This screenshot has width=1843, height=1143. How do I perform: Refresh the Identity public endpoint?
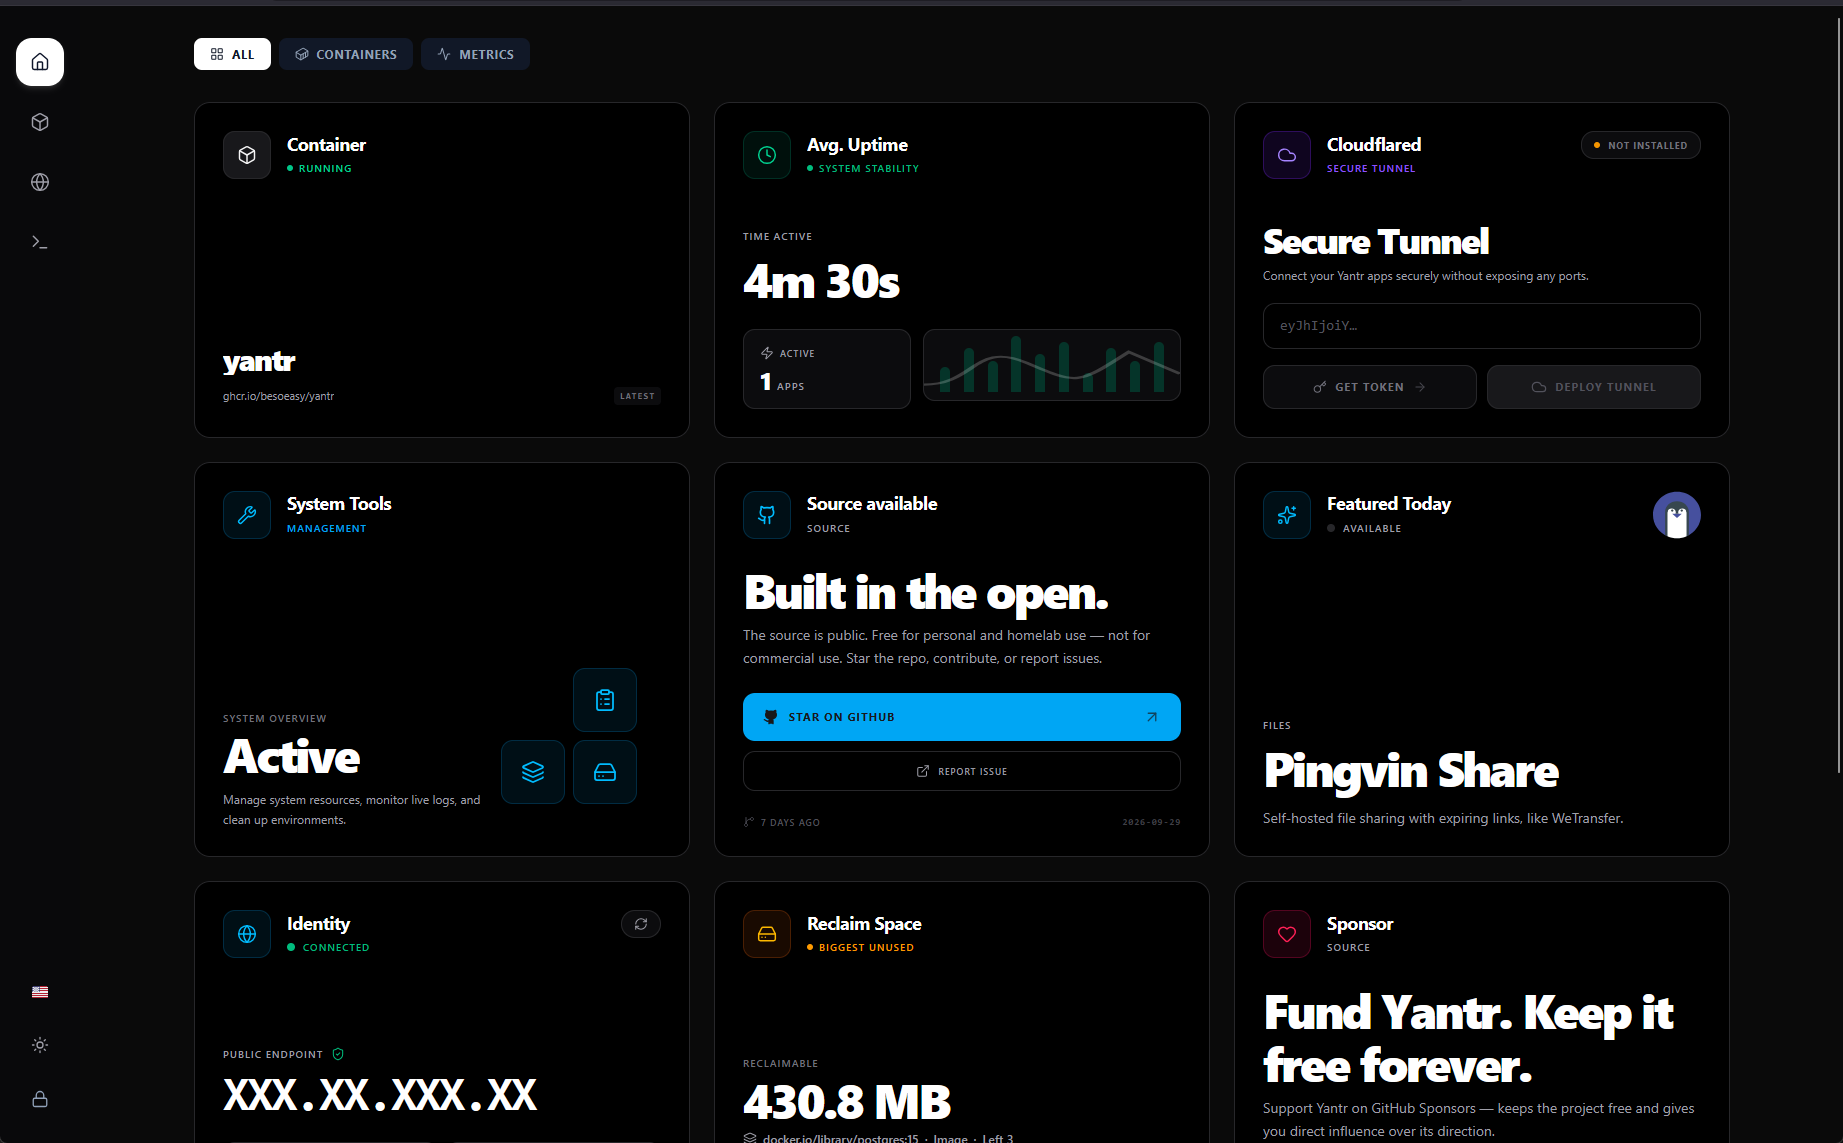tap(641, 924)
